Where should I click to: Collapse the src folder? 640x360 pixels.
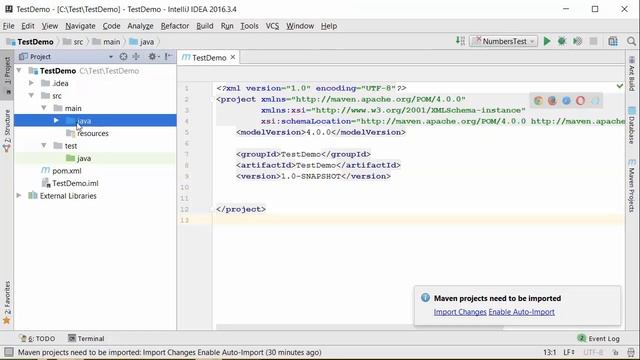click(31, 96)
